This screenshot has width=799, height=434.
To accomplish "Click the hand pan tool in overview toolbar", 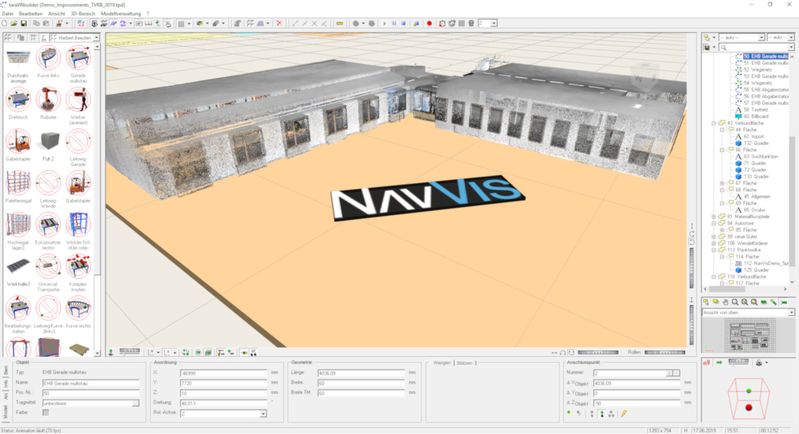I will pos(726,302).
